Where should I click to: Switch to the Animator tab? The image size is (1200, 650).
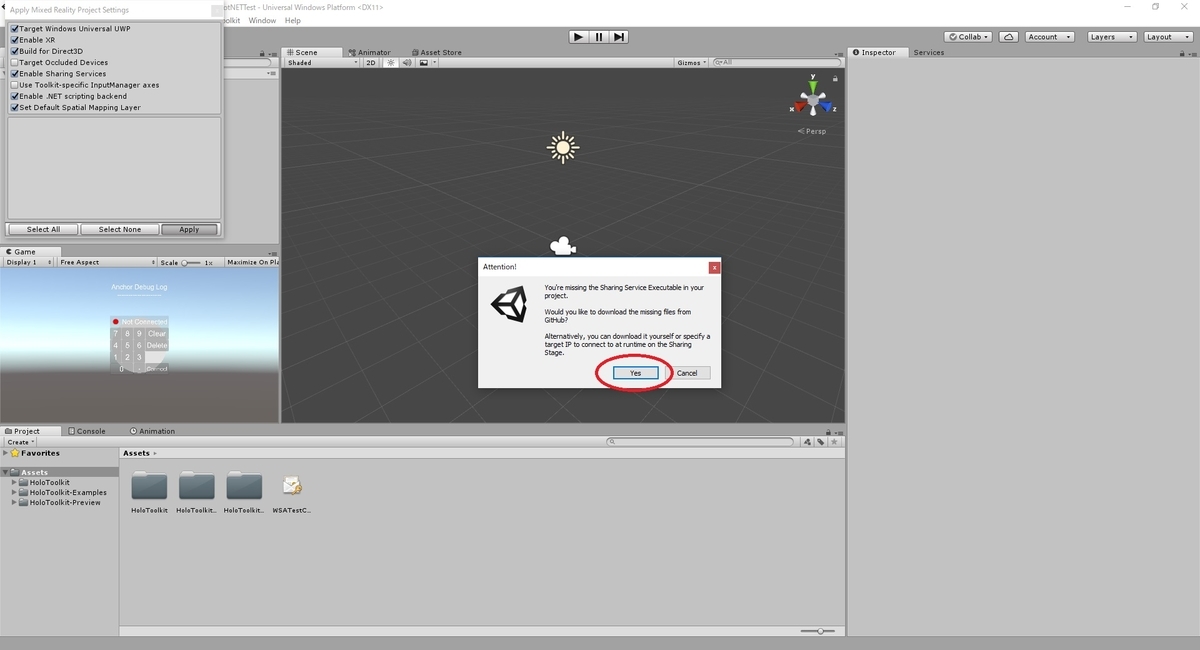370,52
